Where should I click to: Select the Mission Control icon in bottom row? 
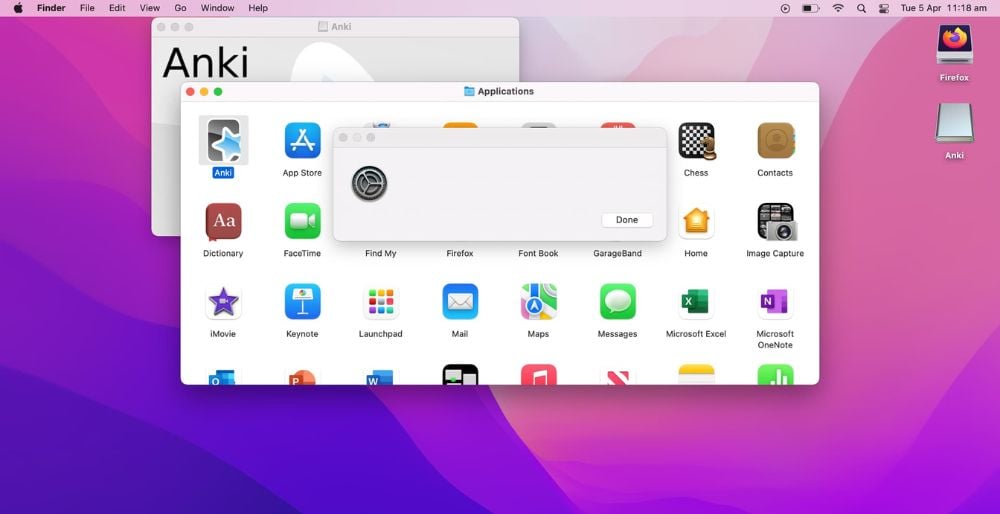pos(460,375)
